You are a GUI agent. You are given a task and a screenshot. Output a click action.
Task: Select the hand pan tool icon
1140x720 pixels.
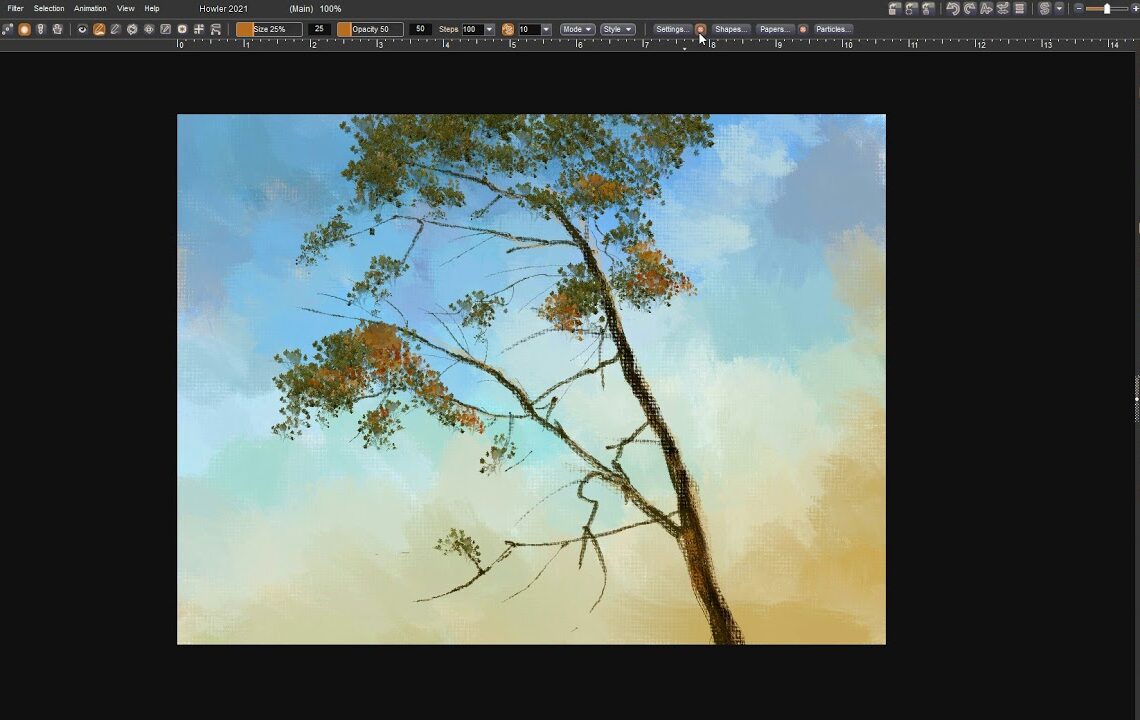pos(57,30)
